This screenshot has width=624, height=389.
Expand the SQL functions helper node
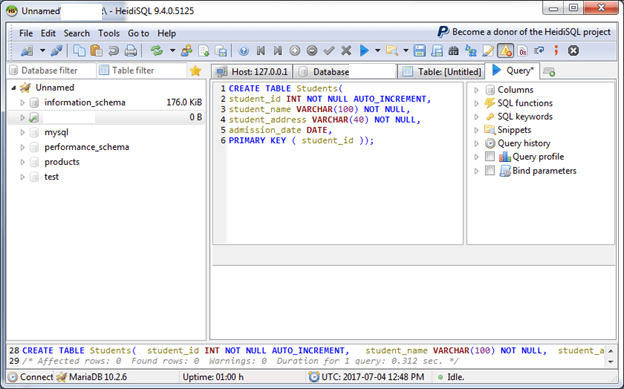[476, 103]
